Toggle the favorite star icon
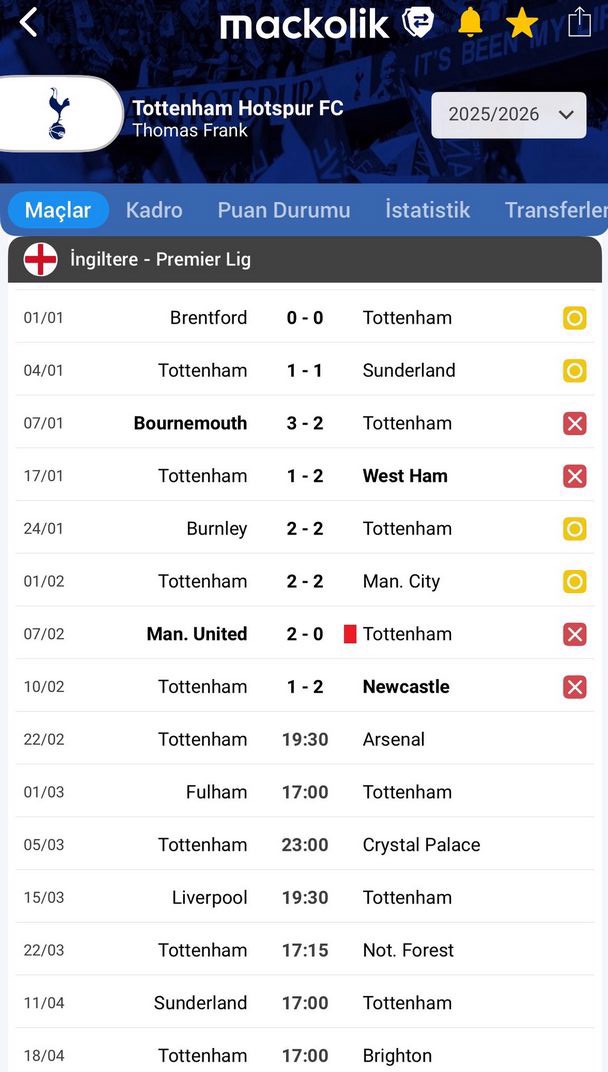The height and width of the screenshot is (1072, 608). (x=522, y=22)
